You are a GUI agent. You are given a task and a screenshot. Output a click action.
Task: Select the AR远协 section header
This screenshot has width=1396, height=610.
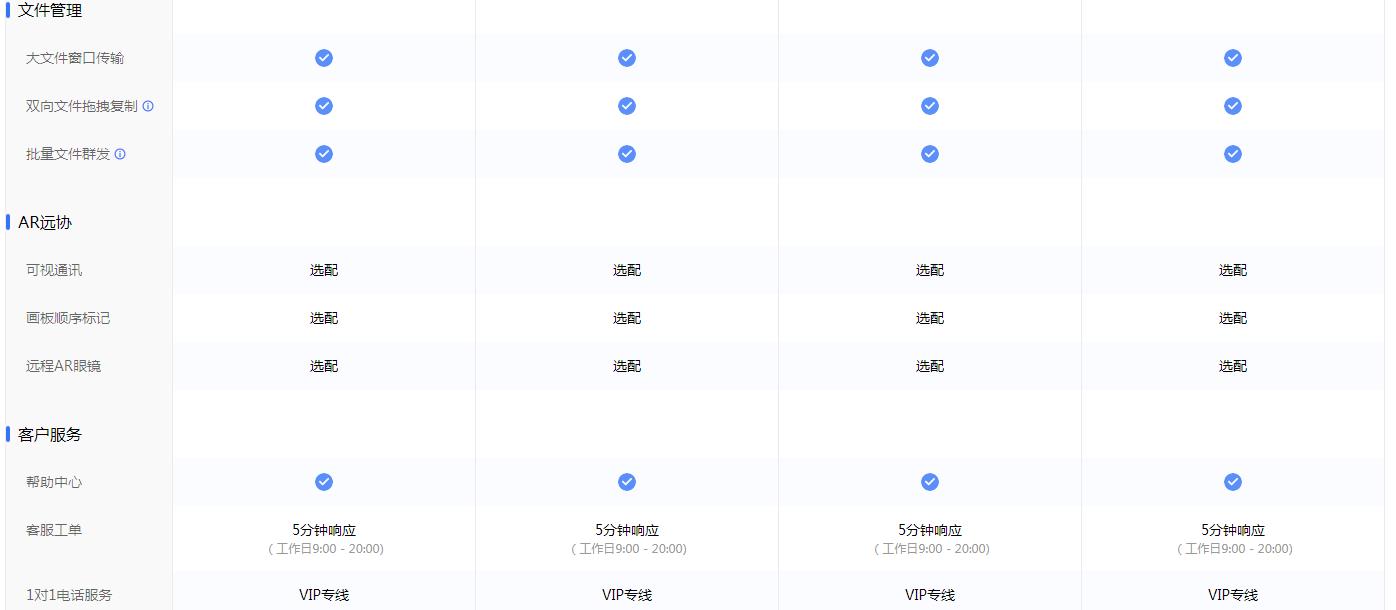(45, 223)
